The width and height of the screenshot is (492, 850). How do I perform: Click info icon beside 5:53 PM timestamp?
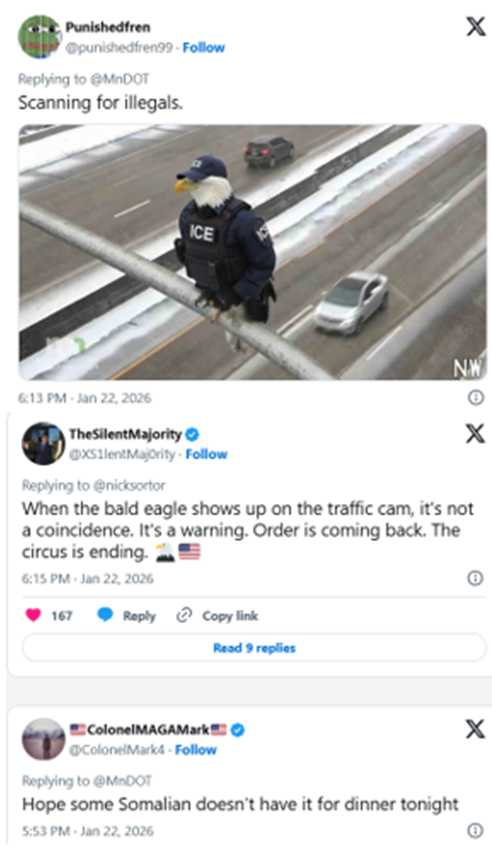pos(475,830)
